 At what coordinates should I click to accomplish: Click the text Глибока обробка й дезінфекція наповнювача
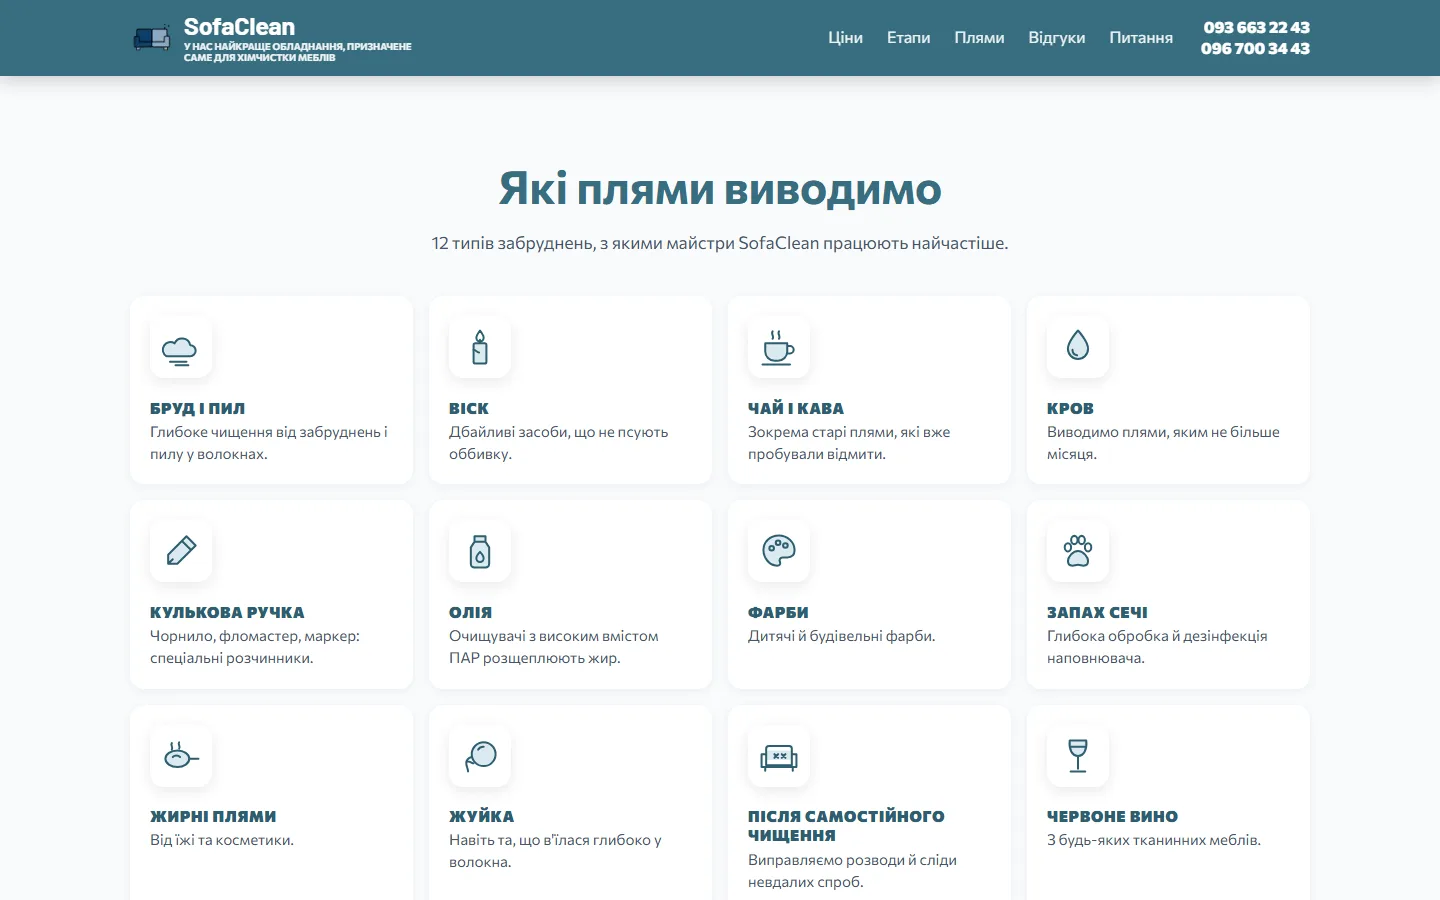tap(1157, 647)
